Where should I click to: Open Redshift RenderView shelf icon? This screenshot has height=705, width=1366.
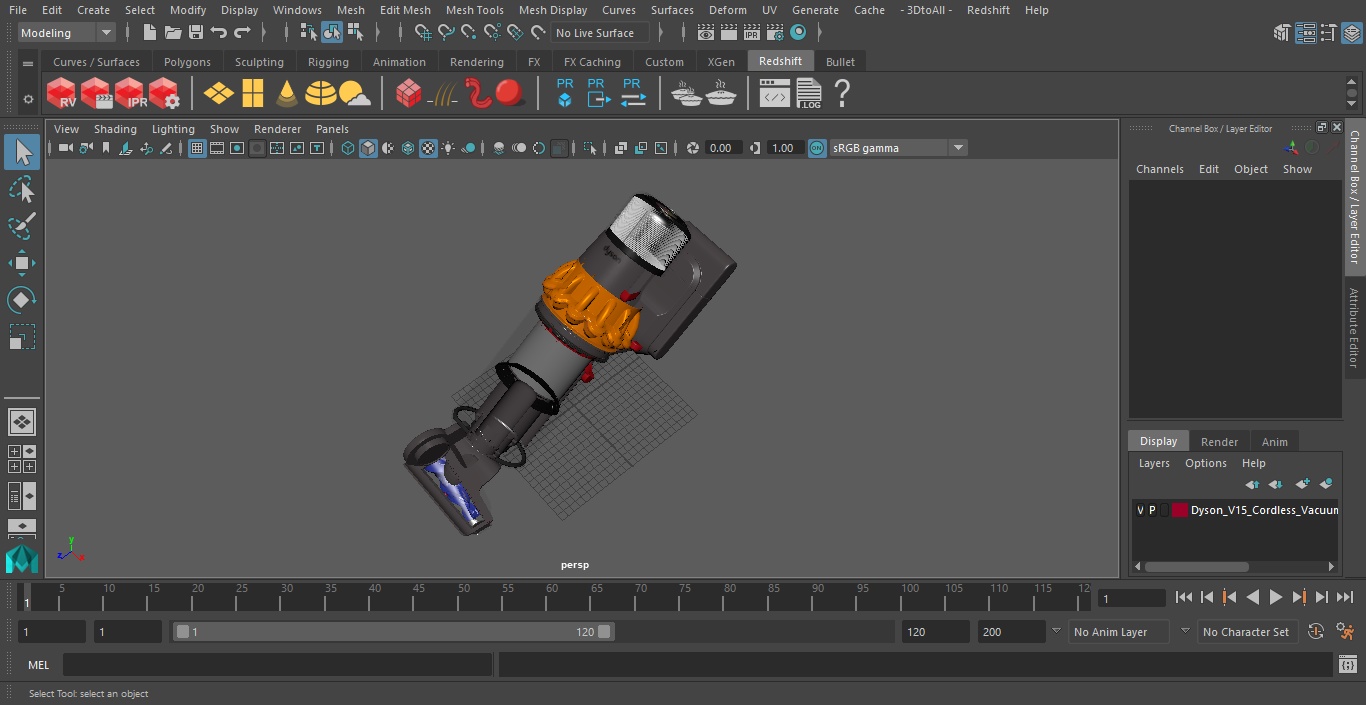(61, 94)
